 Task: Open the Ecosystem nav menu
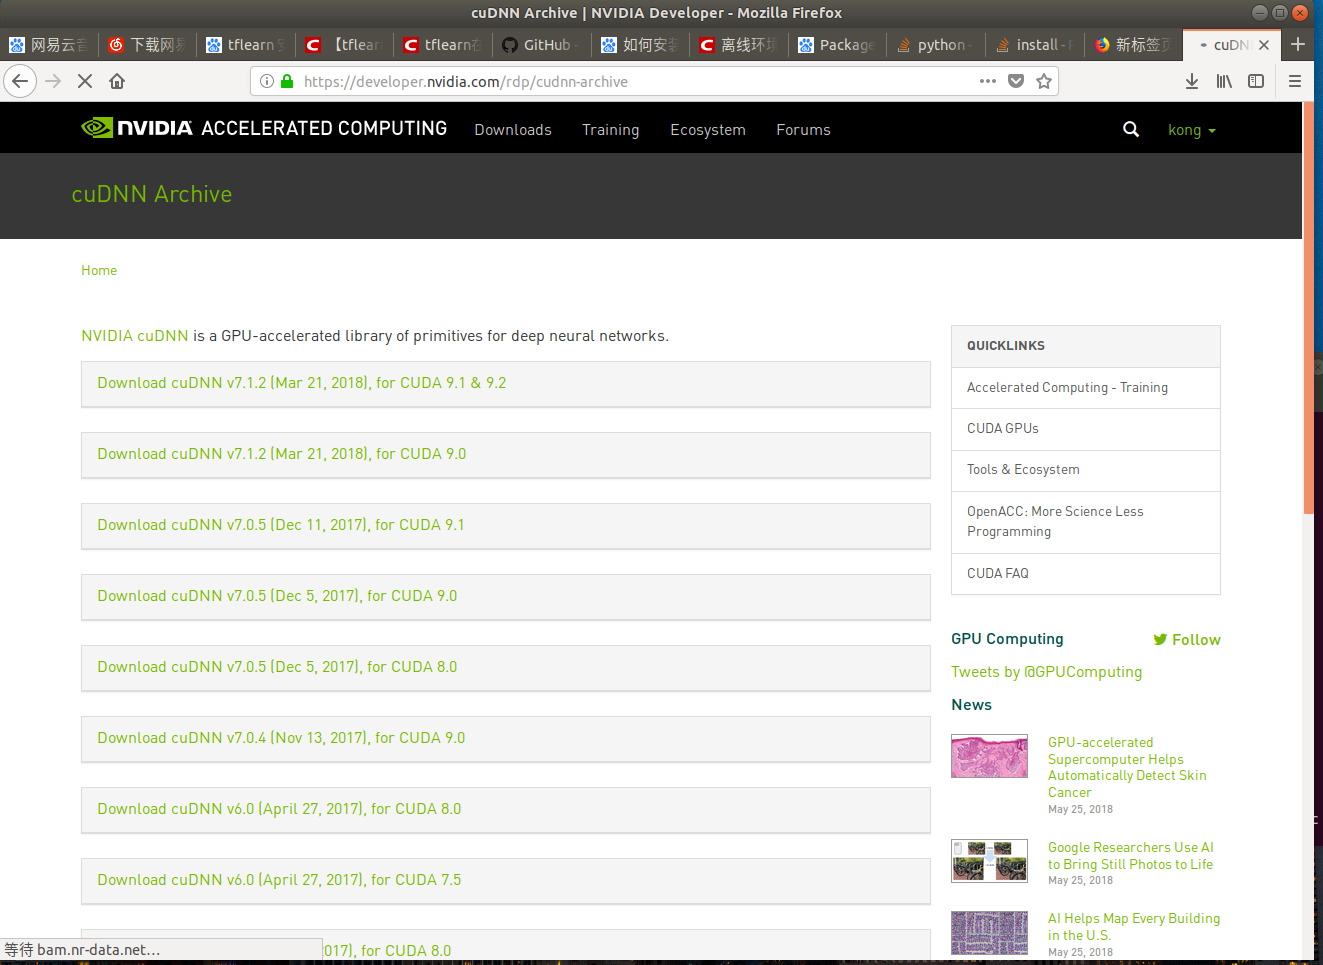click(x=708, y=130)
